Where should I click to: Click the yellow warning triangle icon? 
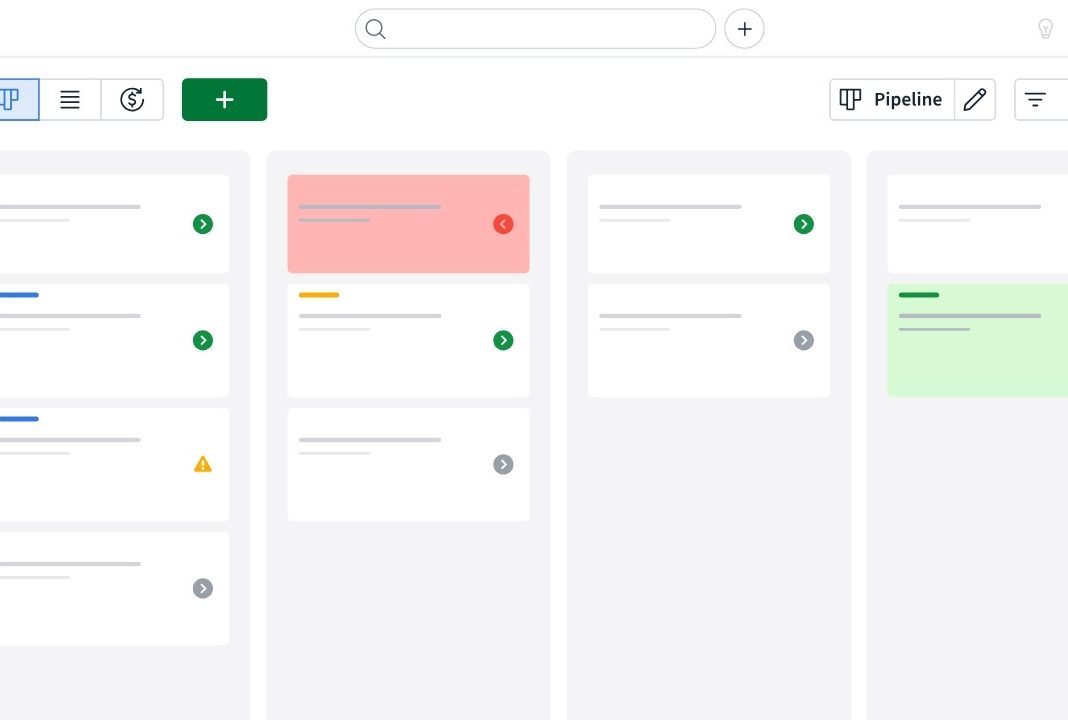click(203, 464)
